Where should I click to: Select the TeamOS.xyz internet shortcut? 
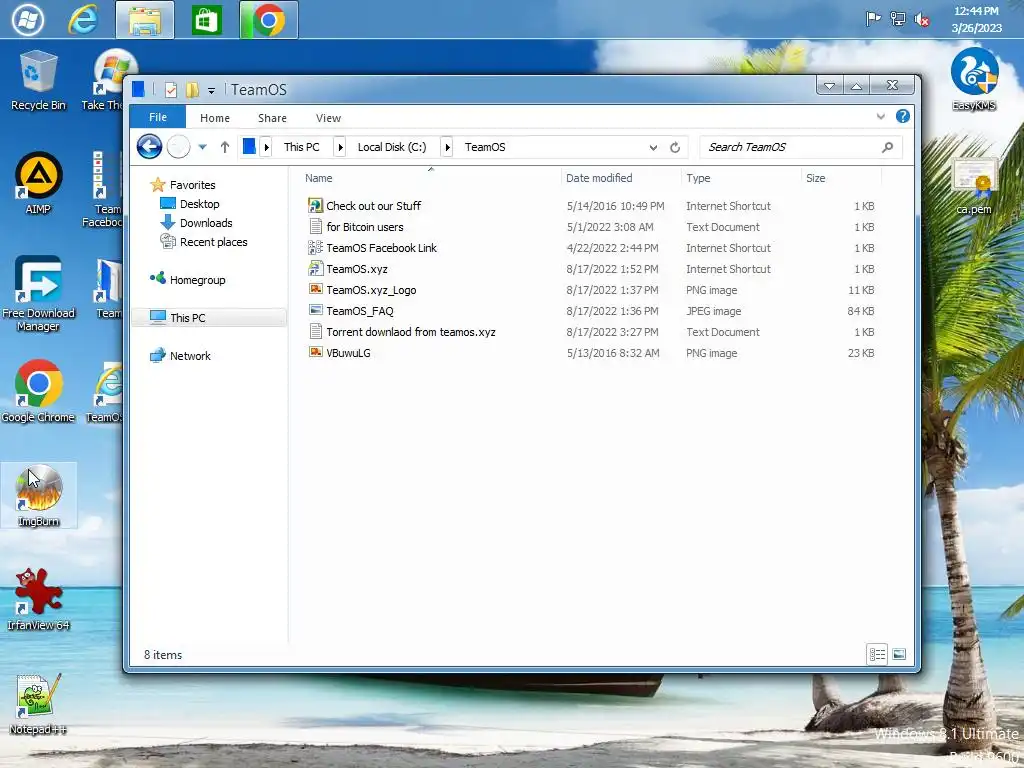[357, 268]
